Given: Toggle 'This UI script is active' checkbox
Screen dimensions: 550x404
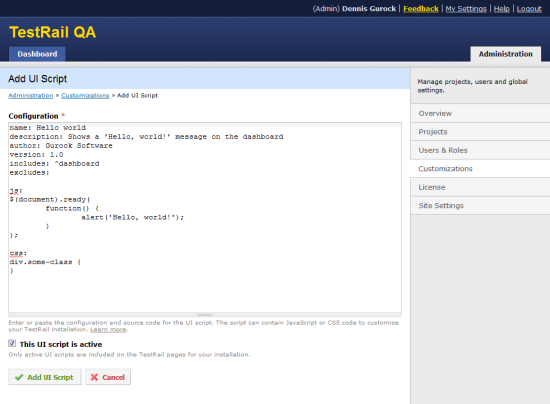Looking at the screenshot, I should [x=12, y=343].
